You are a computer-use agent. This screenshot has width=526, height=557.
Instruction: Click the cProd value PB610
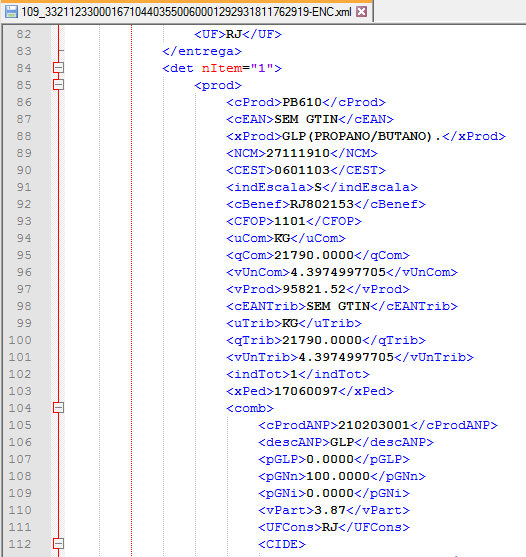pos(302,102)
